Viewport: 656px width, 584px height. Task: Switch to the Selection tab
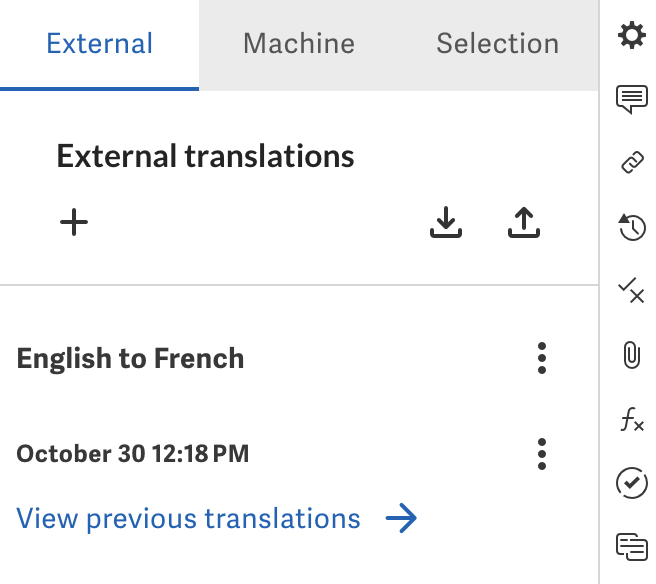pyautogui.click(x=497, y=44)
